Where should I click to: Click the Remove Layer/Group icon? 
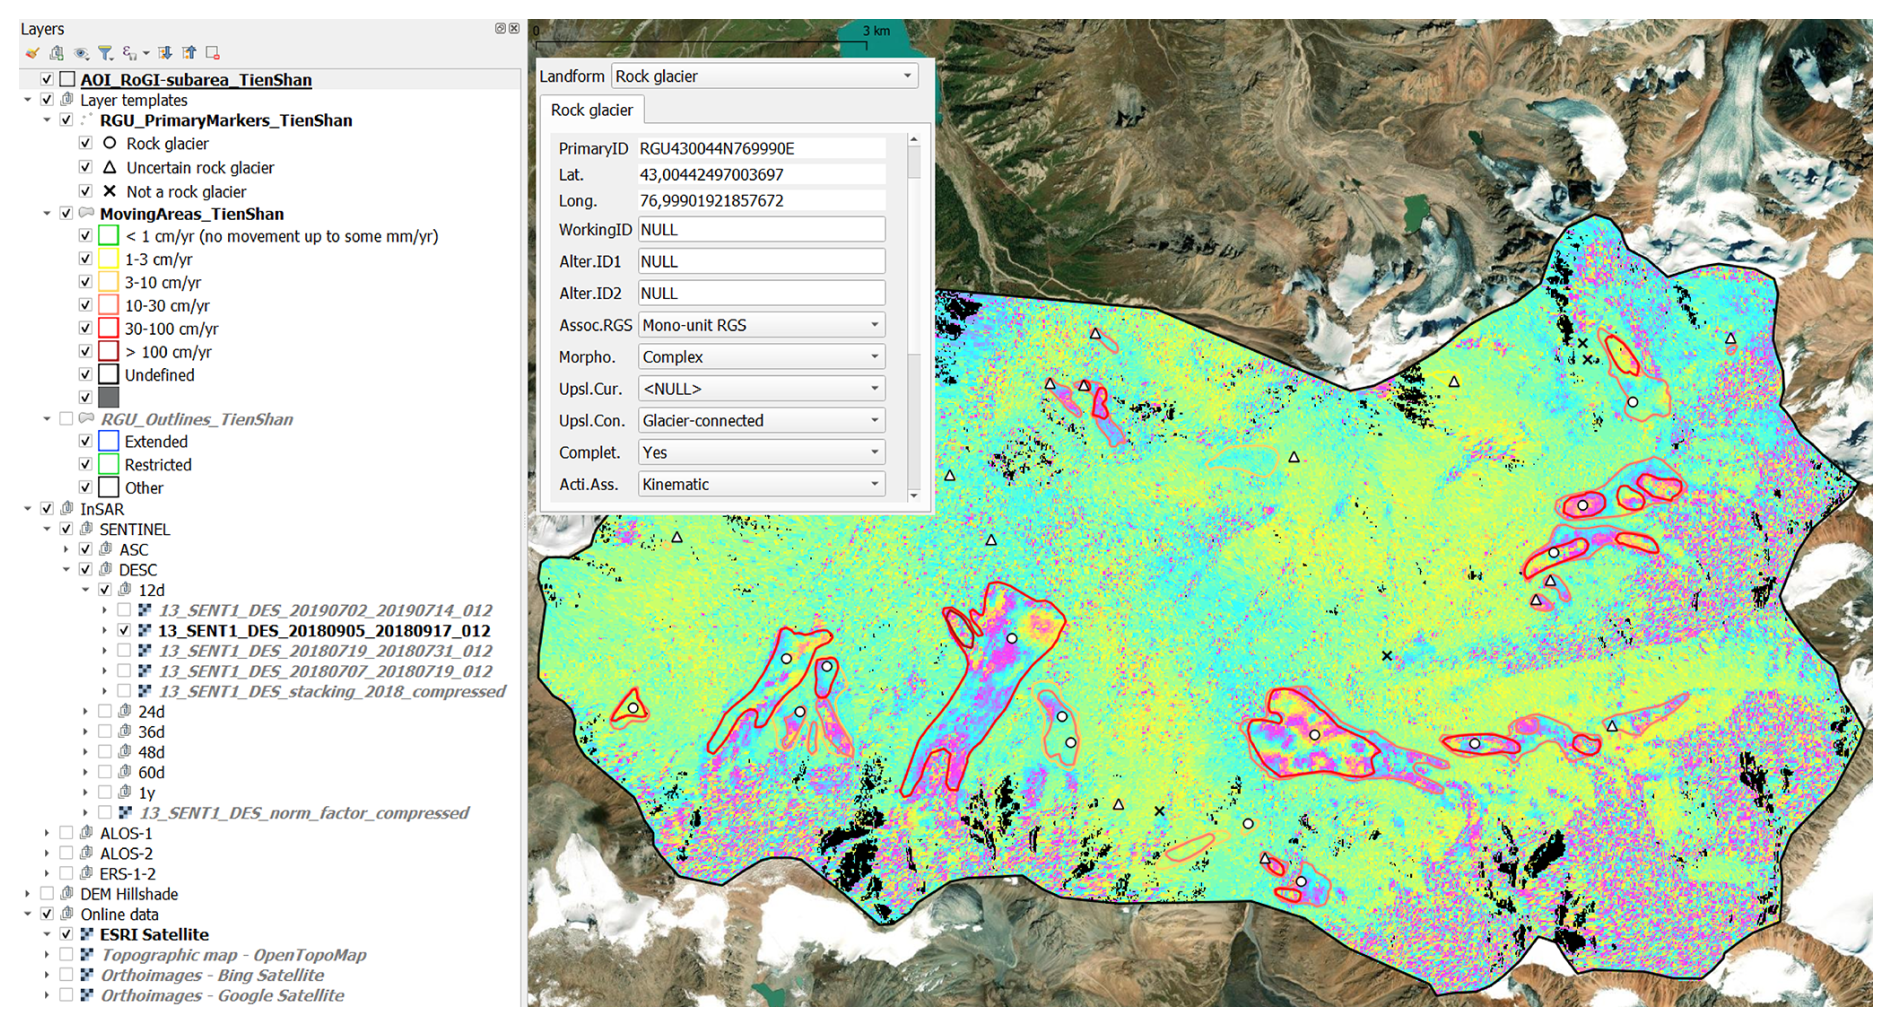coord(213,53)
